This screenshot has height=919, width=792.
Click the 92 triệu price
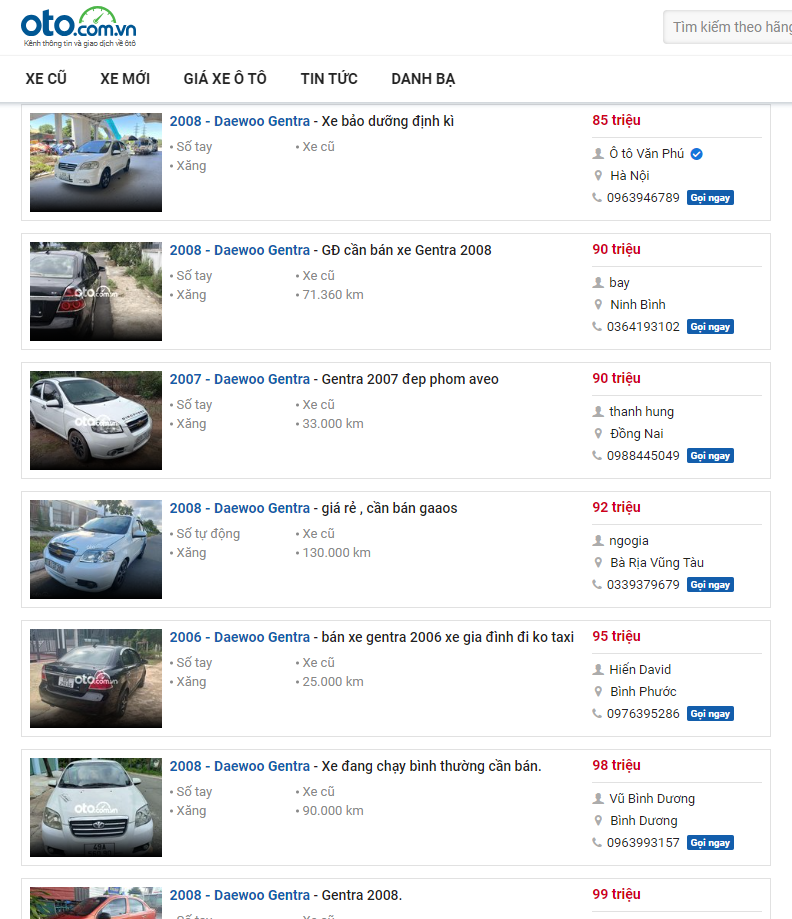(x=616, y=507)
